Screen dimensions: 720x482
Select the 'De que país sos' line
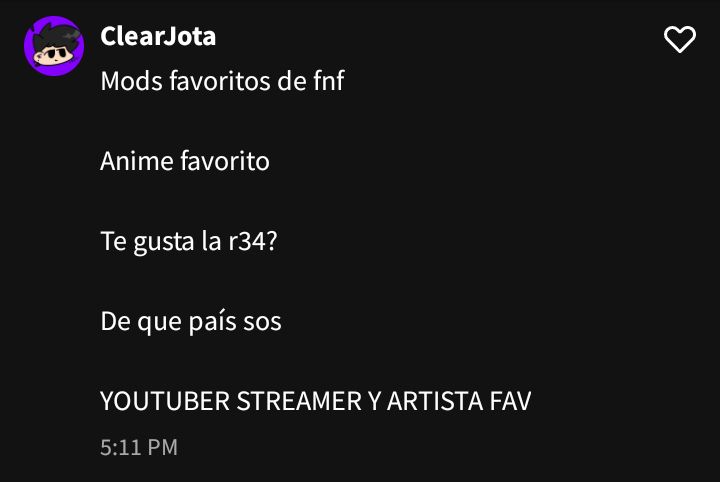191,322
